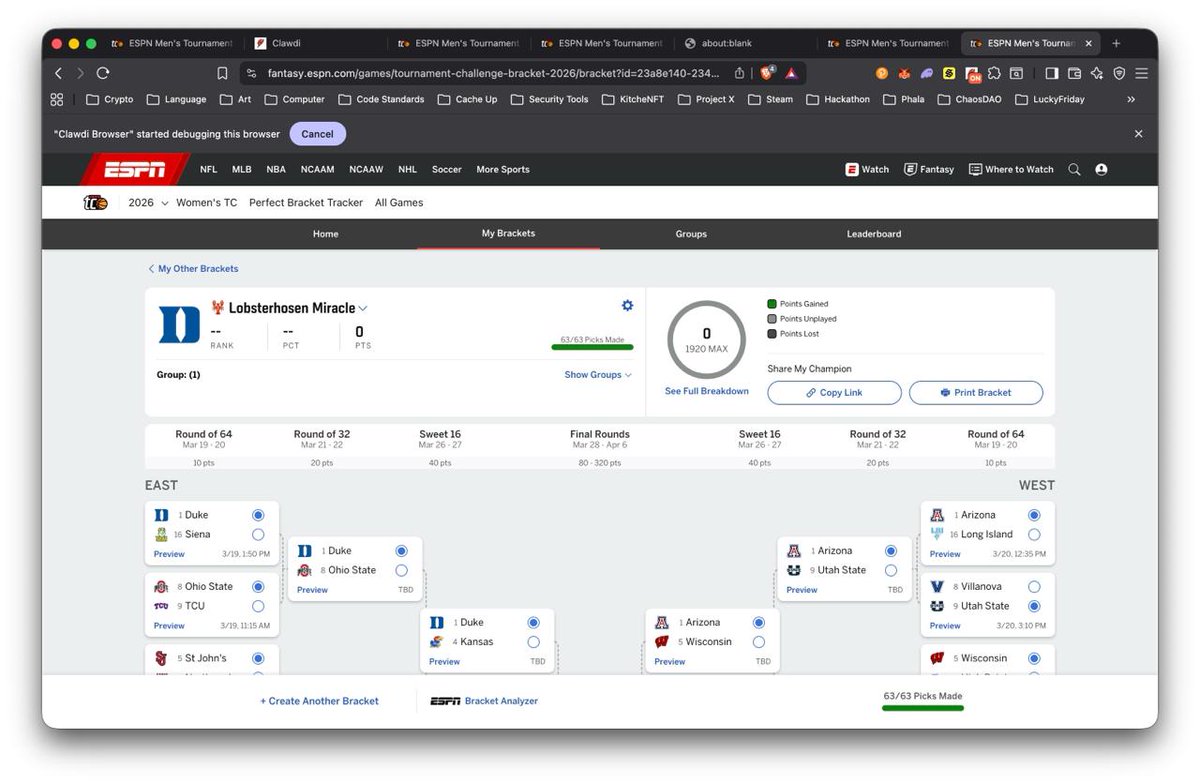Screen dimensions: 1200x784
Task: Click the address bar URL field
Action: pyautogui.click(x=495, y=73)
